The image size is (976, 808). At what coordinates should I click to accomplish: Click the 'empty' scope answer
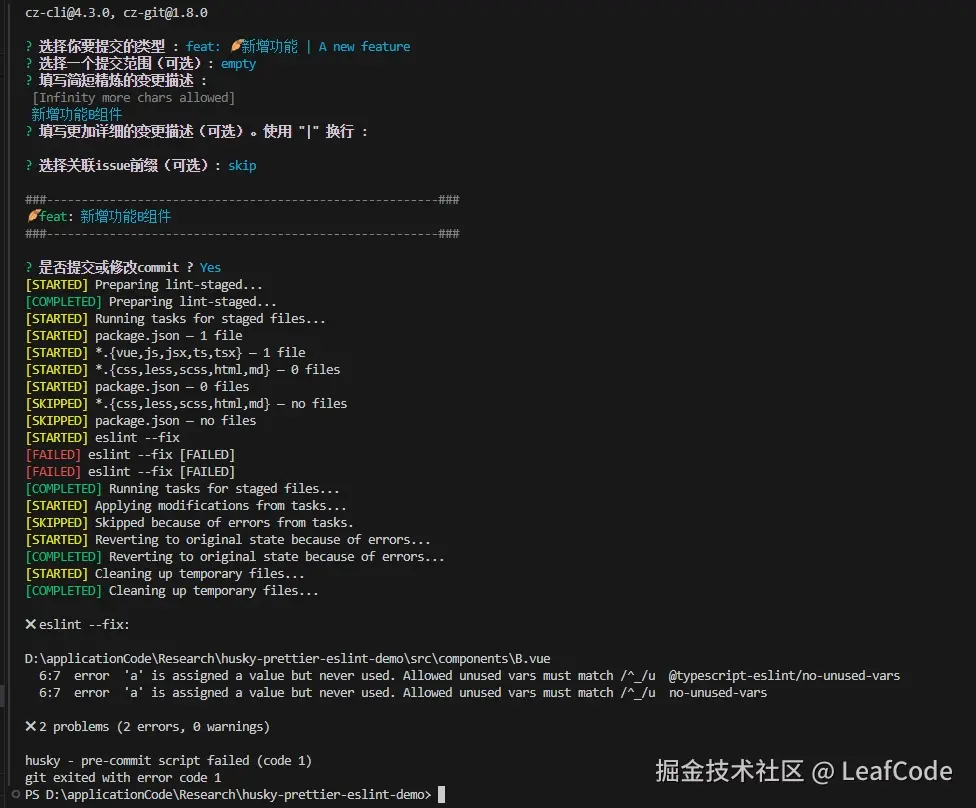coord(238,63)
